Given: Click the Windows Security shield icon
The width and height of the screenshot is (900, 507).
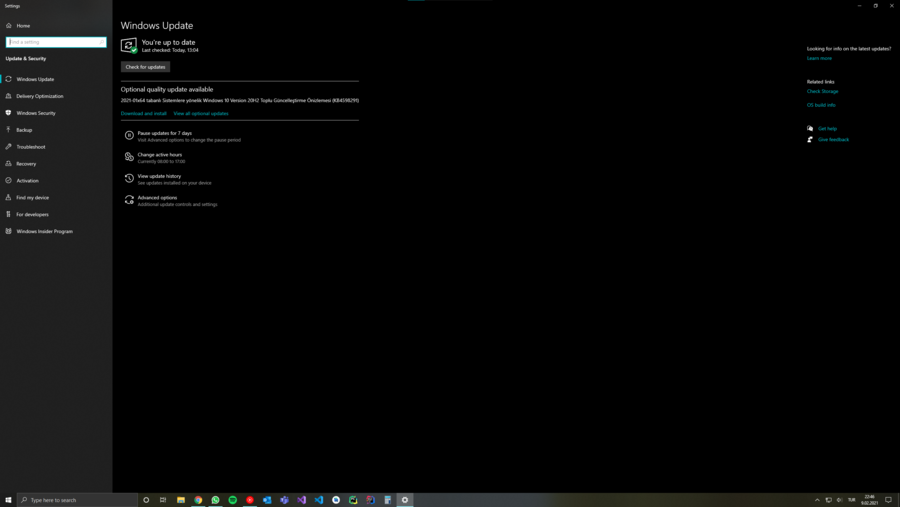Looking at the screenshot, I should point(9,113).
